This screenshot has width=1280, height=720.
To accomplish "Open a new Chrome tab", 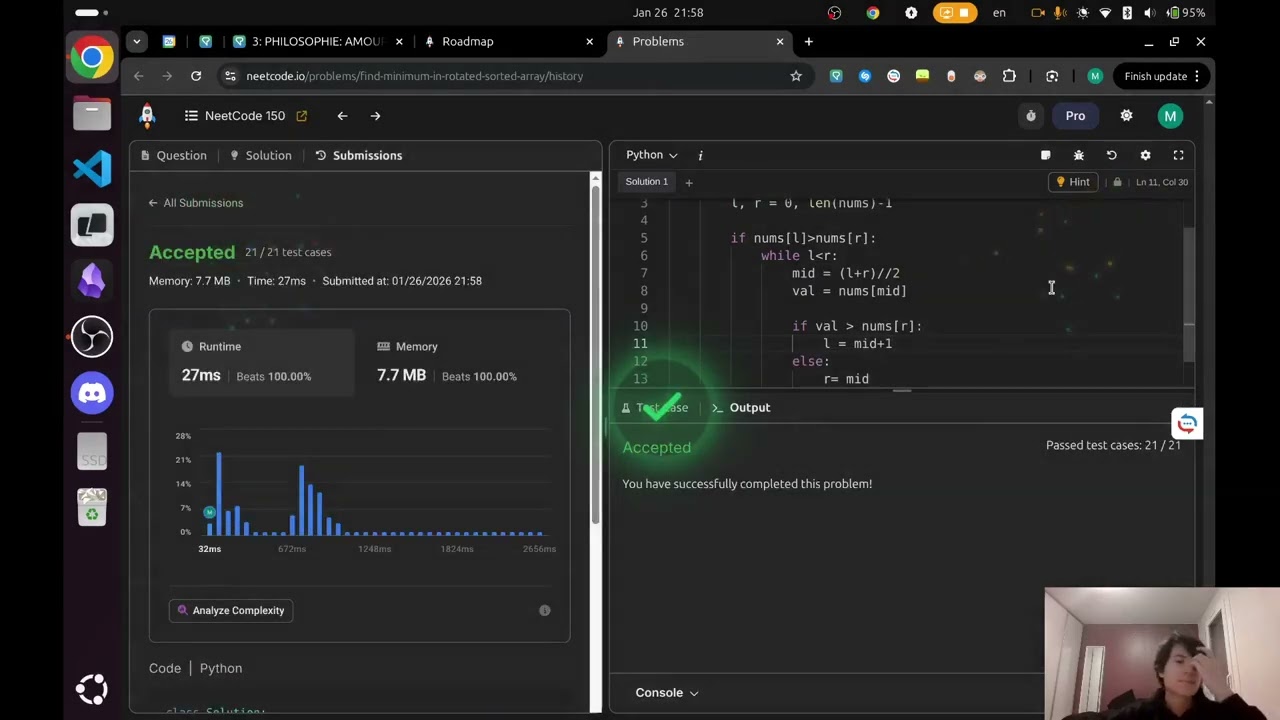I will click(x=808, y=41).
